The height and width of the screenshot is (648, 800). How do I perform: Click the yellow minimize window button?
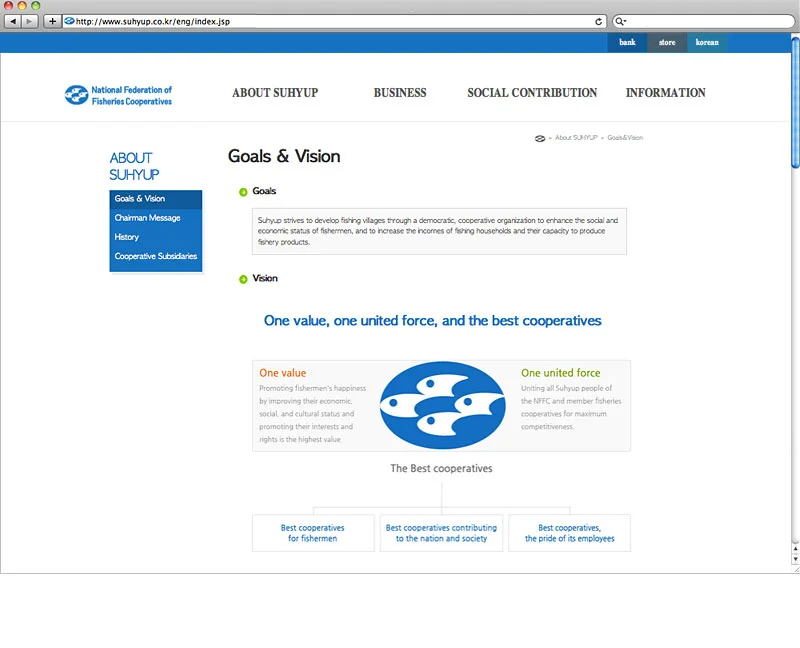tap(22, 6)
